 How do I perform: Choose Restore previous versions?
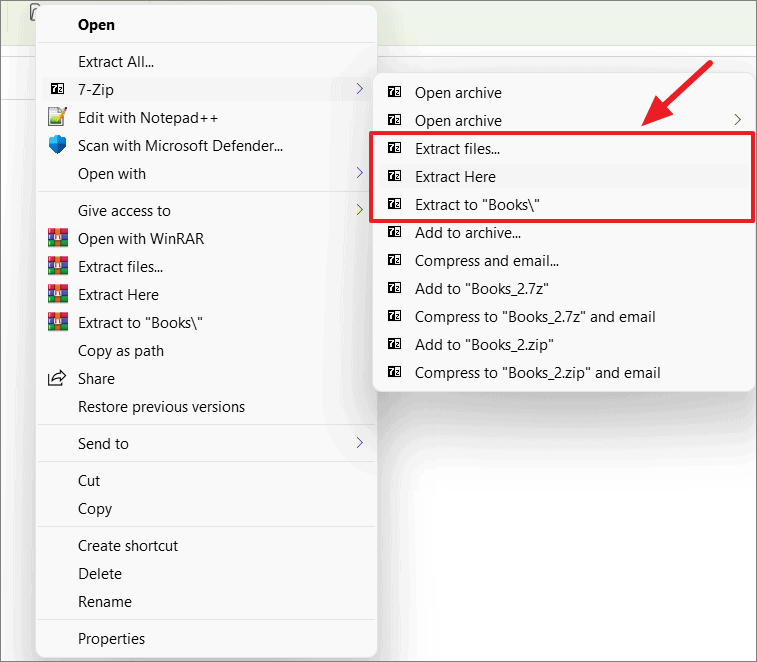click(207, 407)
